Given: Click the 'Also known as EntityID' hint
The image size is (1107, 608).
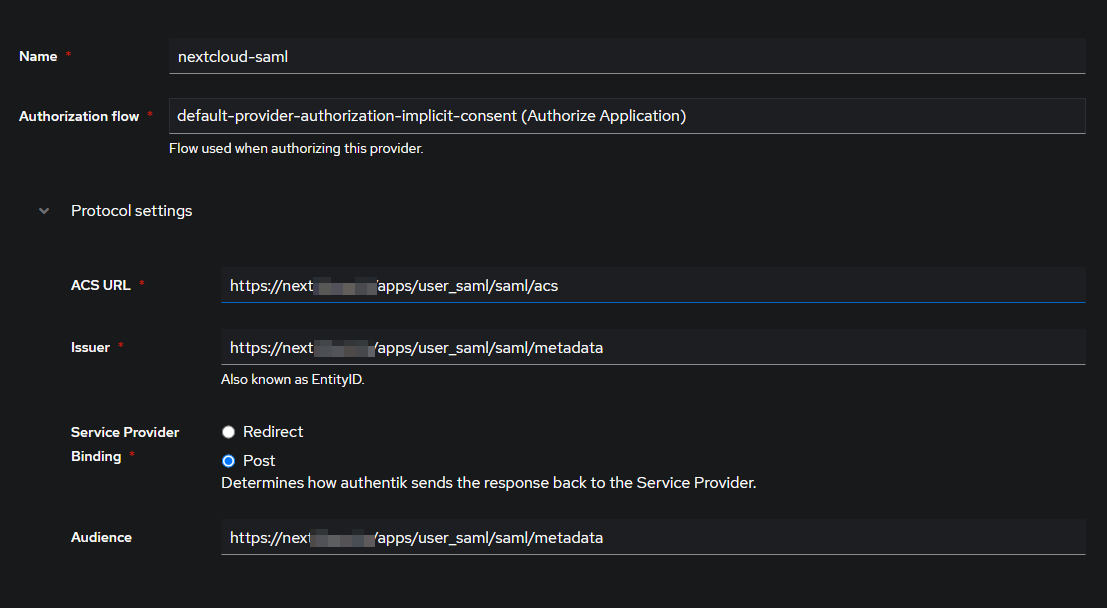Looking at the screenshot, I should coord(292,380).
